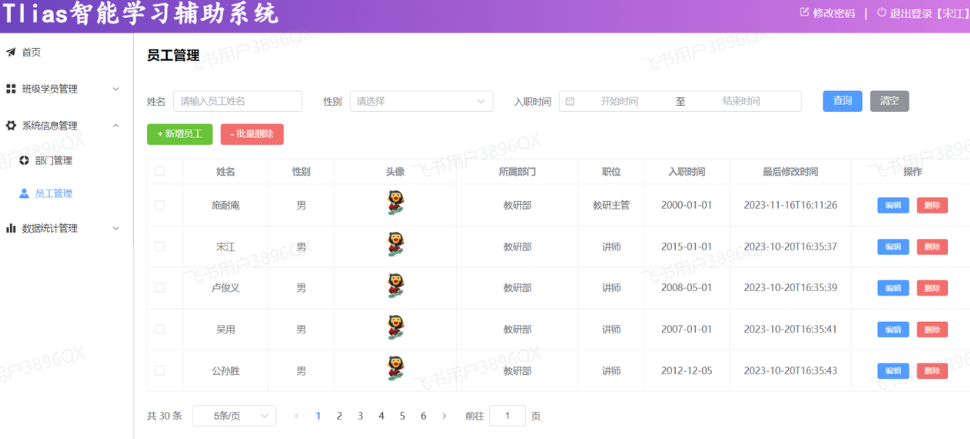This screenshot has width=970, height=439.
Task: Click the 结束时间 date field
Action: 740,101
